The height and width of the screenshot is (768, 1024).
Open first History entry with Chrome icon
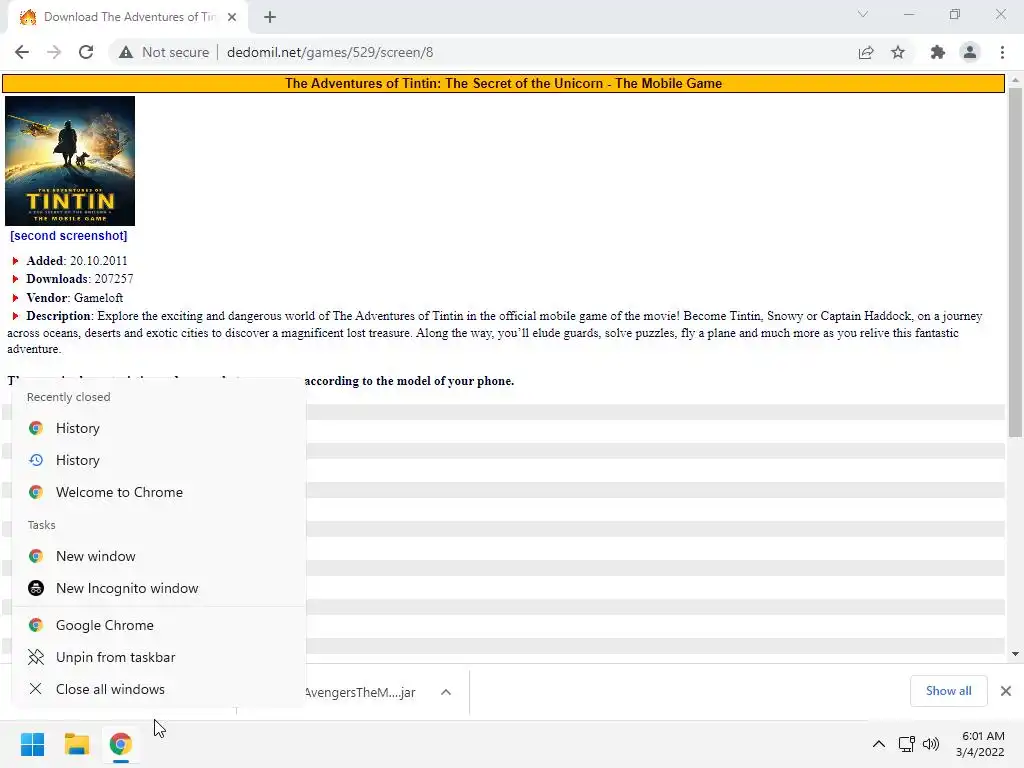coord(159,428)
